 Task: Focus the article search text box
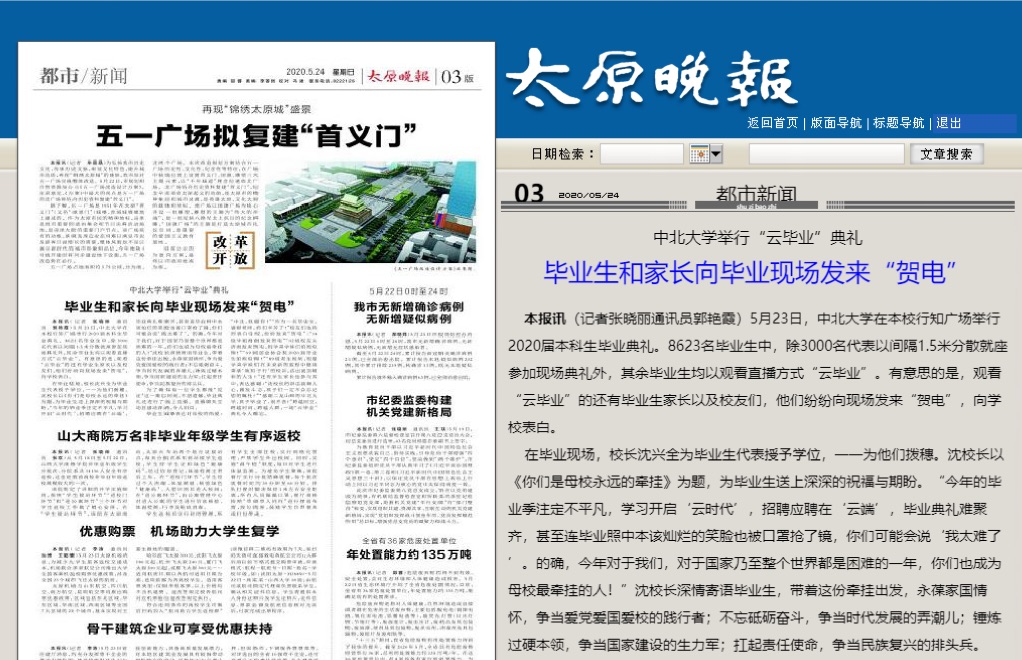click(826, 154)
